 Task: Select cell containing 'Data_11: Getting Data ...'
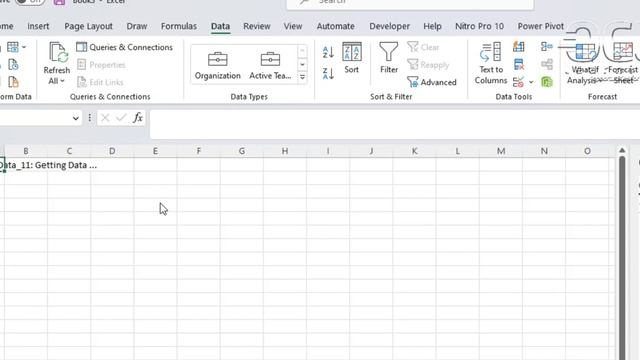(2, 165)
